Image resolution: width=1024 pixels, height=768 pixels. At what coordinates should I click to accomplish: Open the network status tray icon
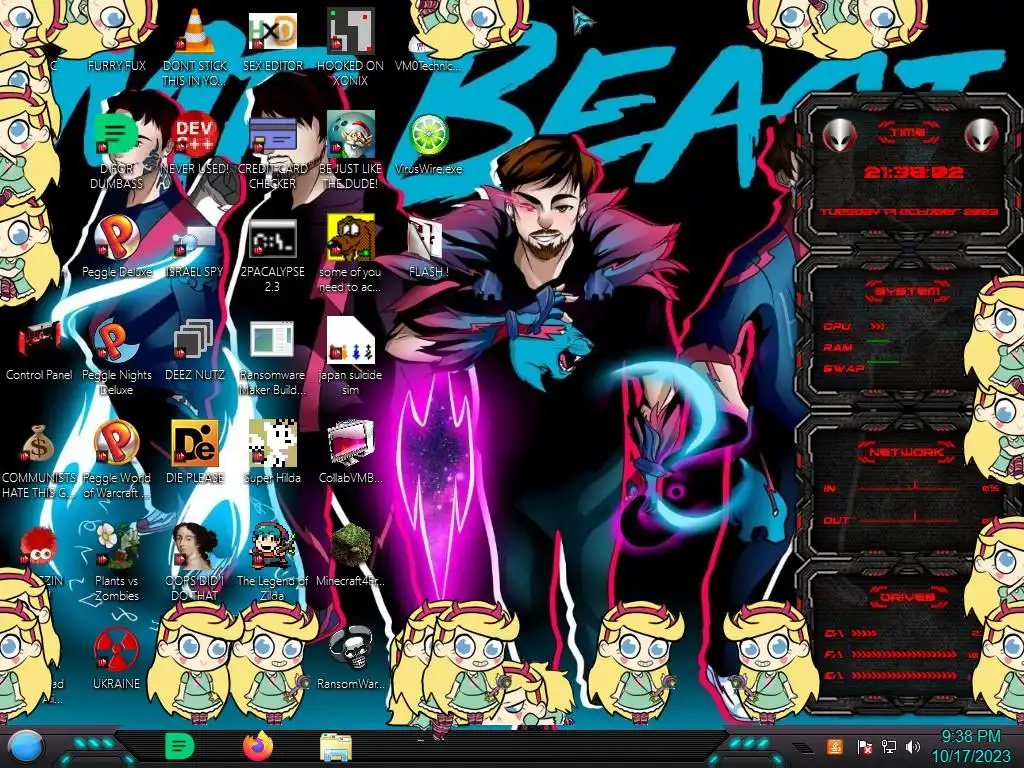888,746
